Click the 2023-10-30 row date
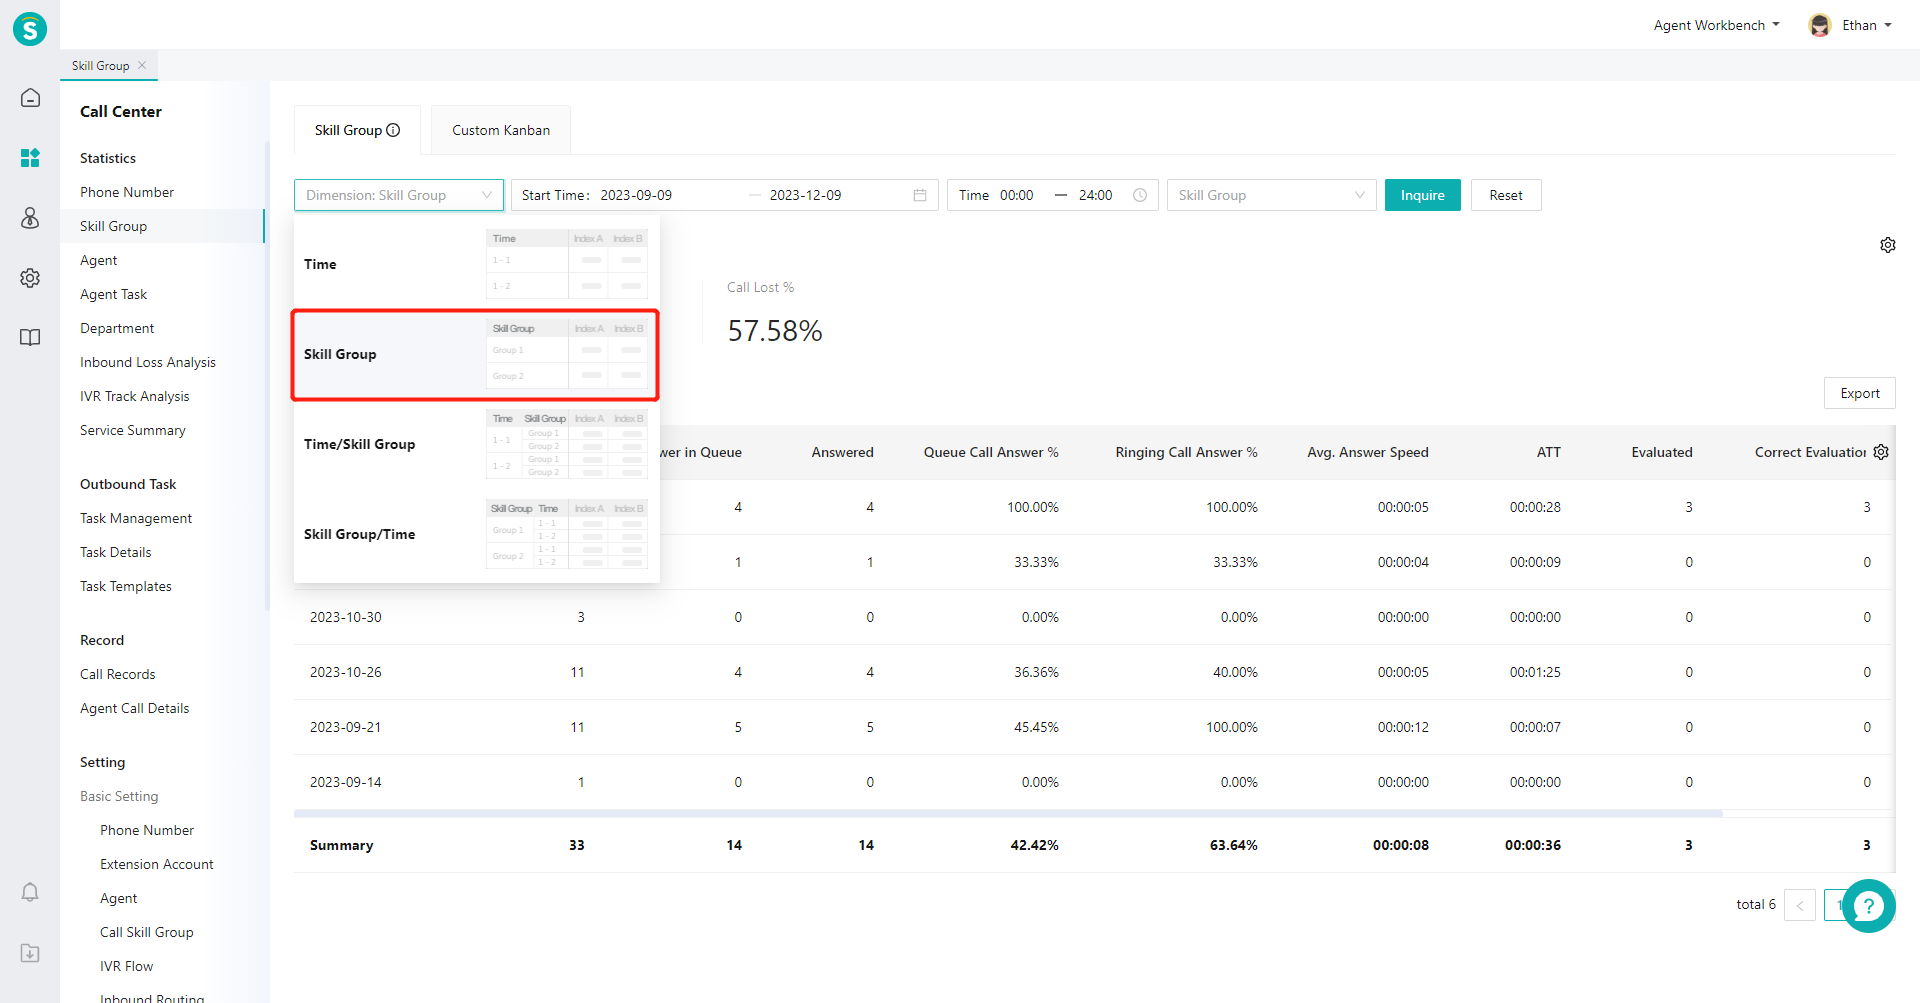Screen dimensions: 1920x1003 346,617
